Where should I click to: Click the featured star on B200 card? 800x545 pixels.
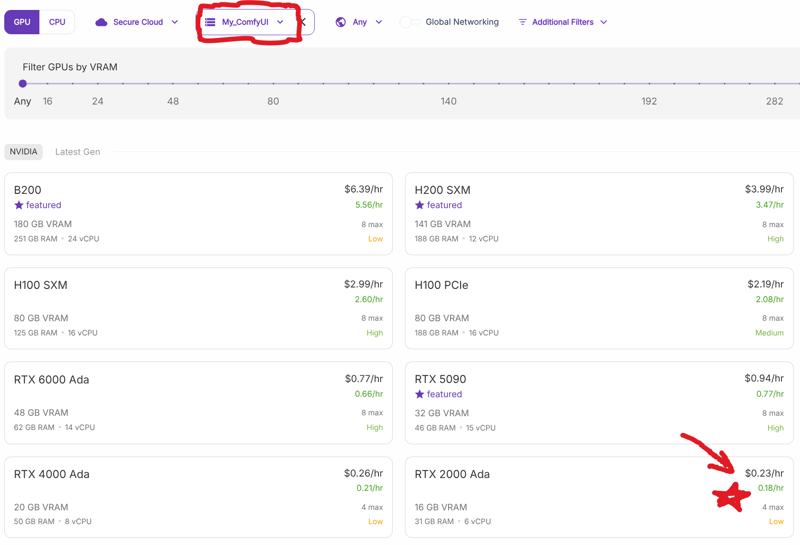(19, 205)
